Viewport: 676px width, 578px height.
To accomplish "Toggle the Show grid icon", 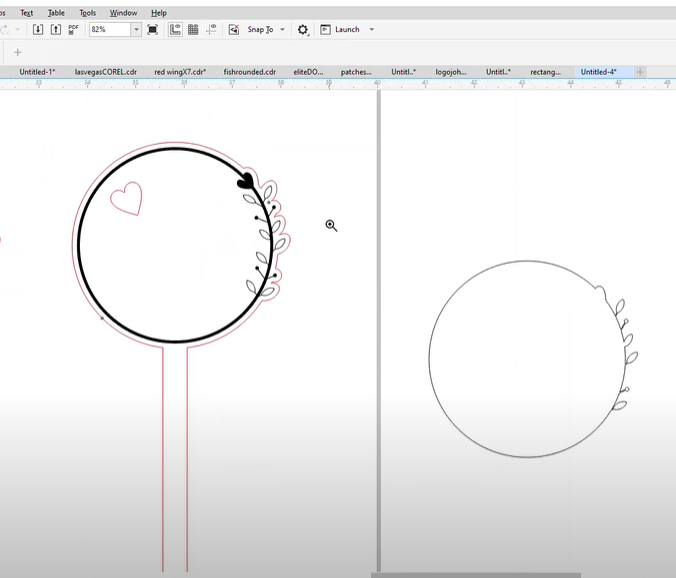I will click(193, 30).
